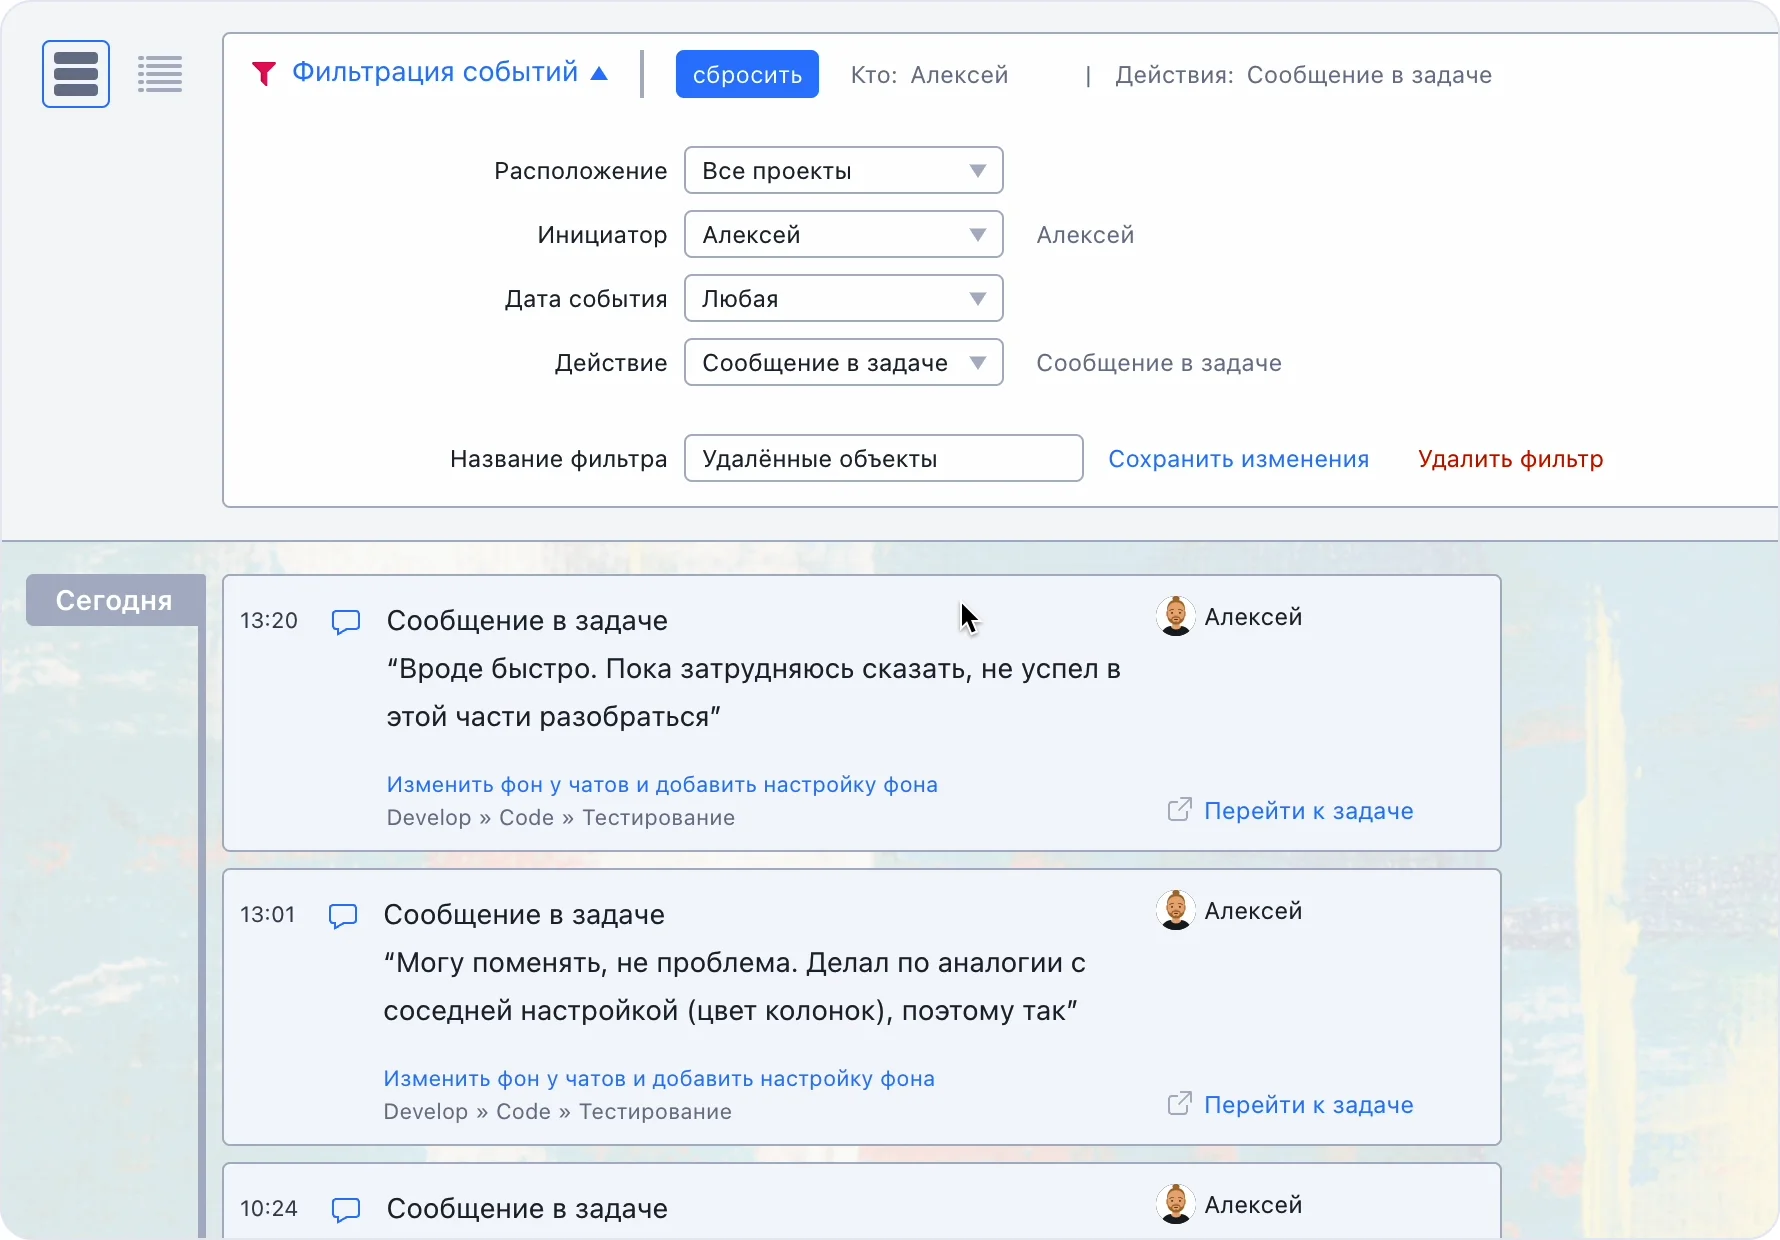
Task: Click the external link icon in 13:01 event
Action: coord(1180,1104)
